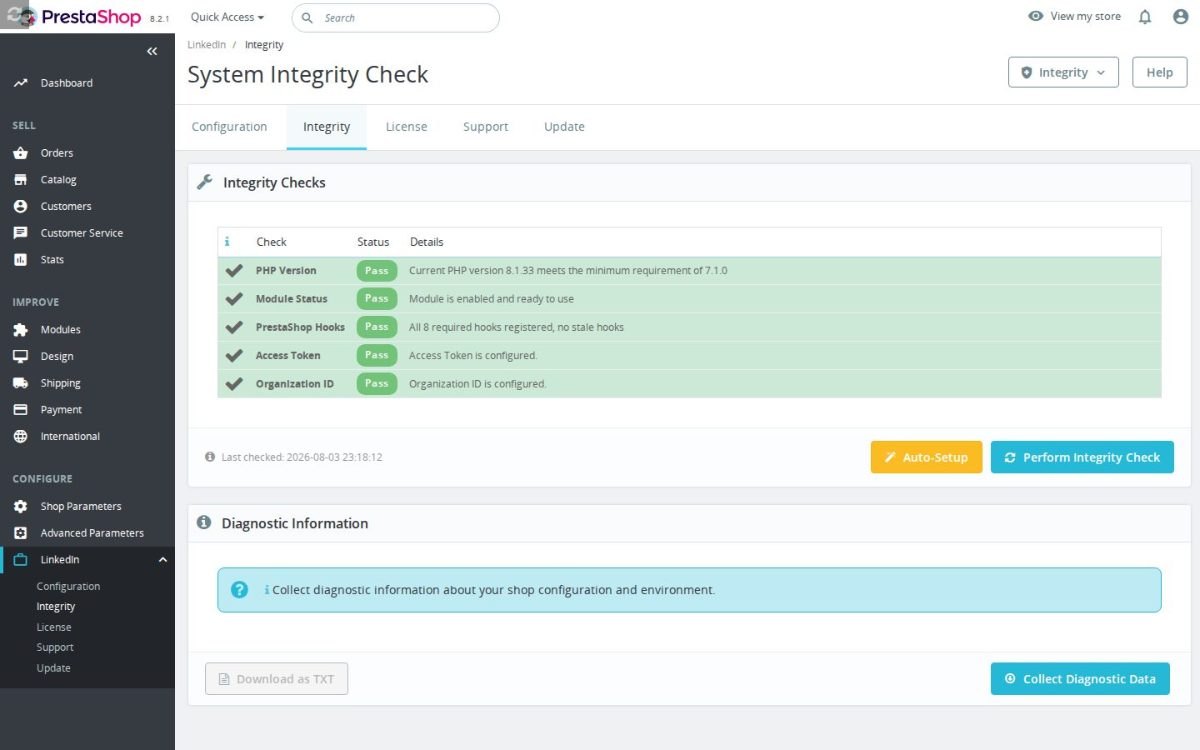This screenshot has width=1200, height=750.
Task: Click the Shop Parameters gear icon
Action: tap(20, 506)
